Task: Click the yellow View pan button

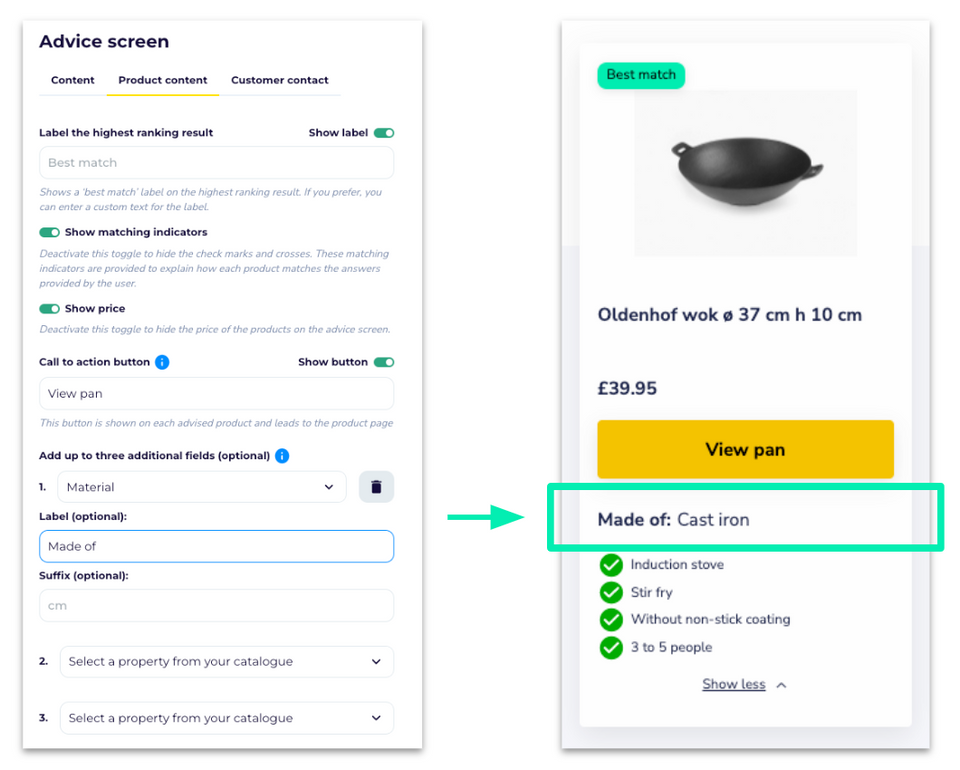Action: [745, 449]
